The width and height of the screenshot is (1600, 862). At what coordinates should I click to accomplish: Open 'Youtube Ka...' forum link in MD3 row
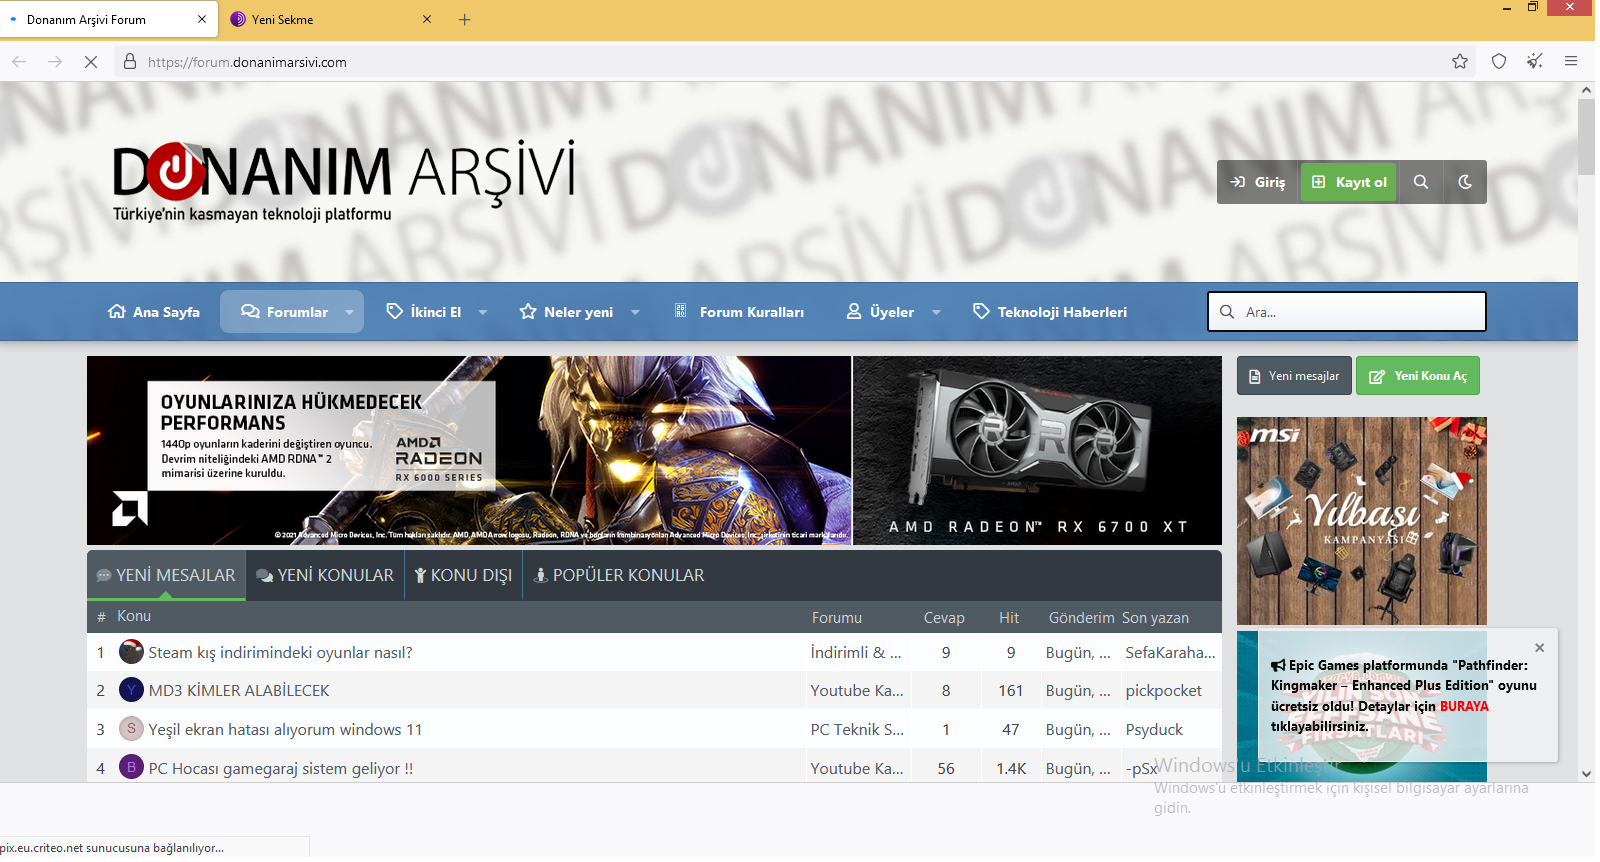(x=857, y=691)
